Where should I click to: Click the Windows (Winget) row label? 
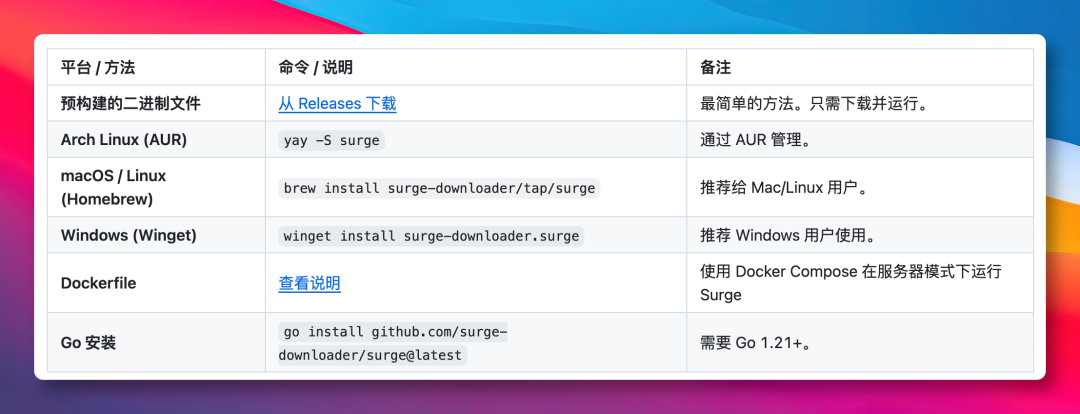pos(128,236)
